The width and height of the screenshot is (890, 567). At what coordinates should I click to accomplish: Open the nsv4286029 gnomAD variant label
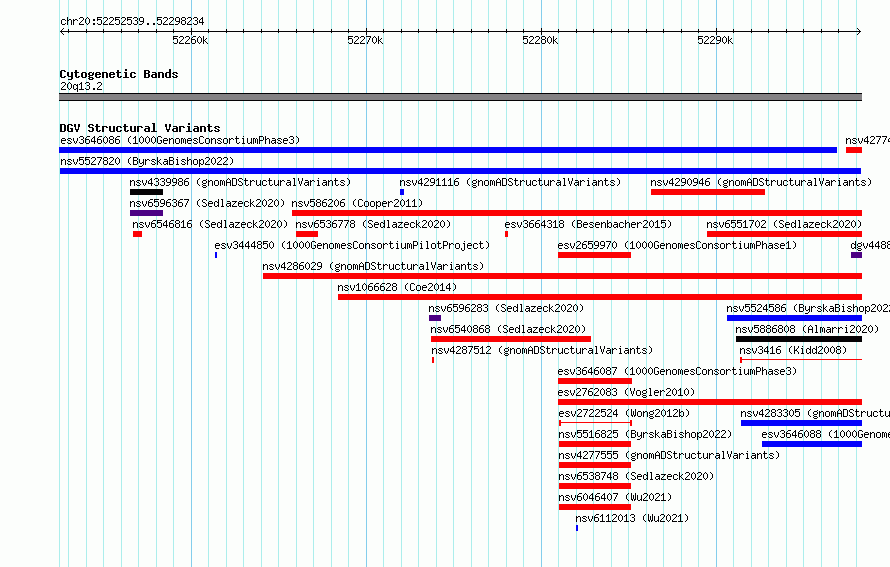pos(373,266)
